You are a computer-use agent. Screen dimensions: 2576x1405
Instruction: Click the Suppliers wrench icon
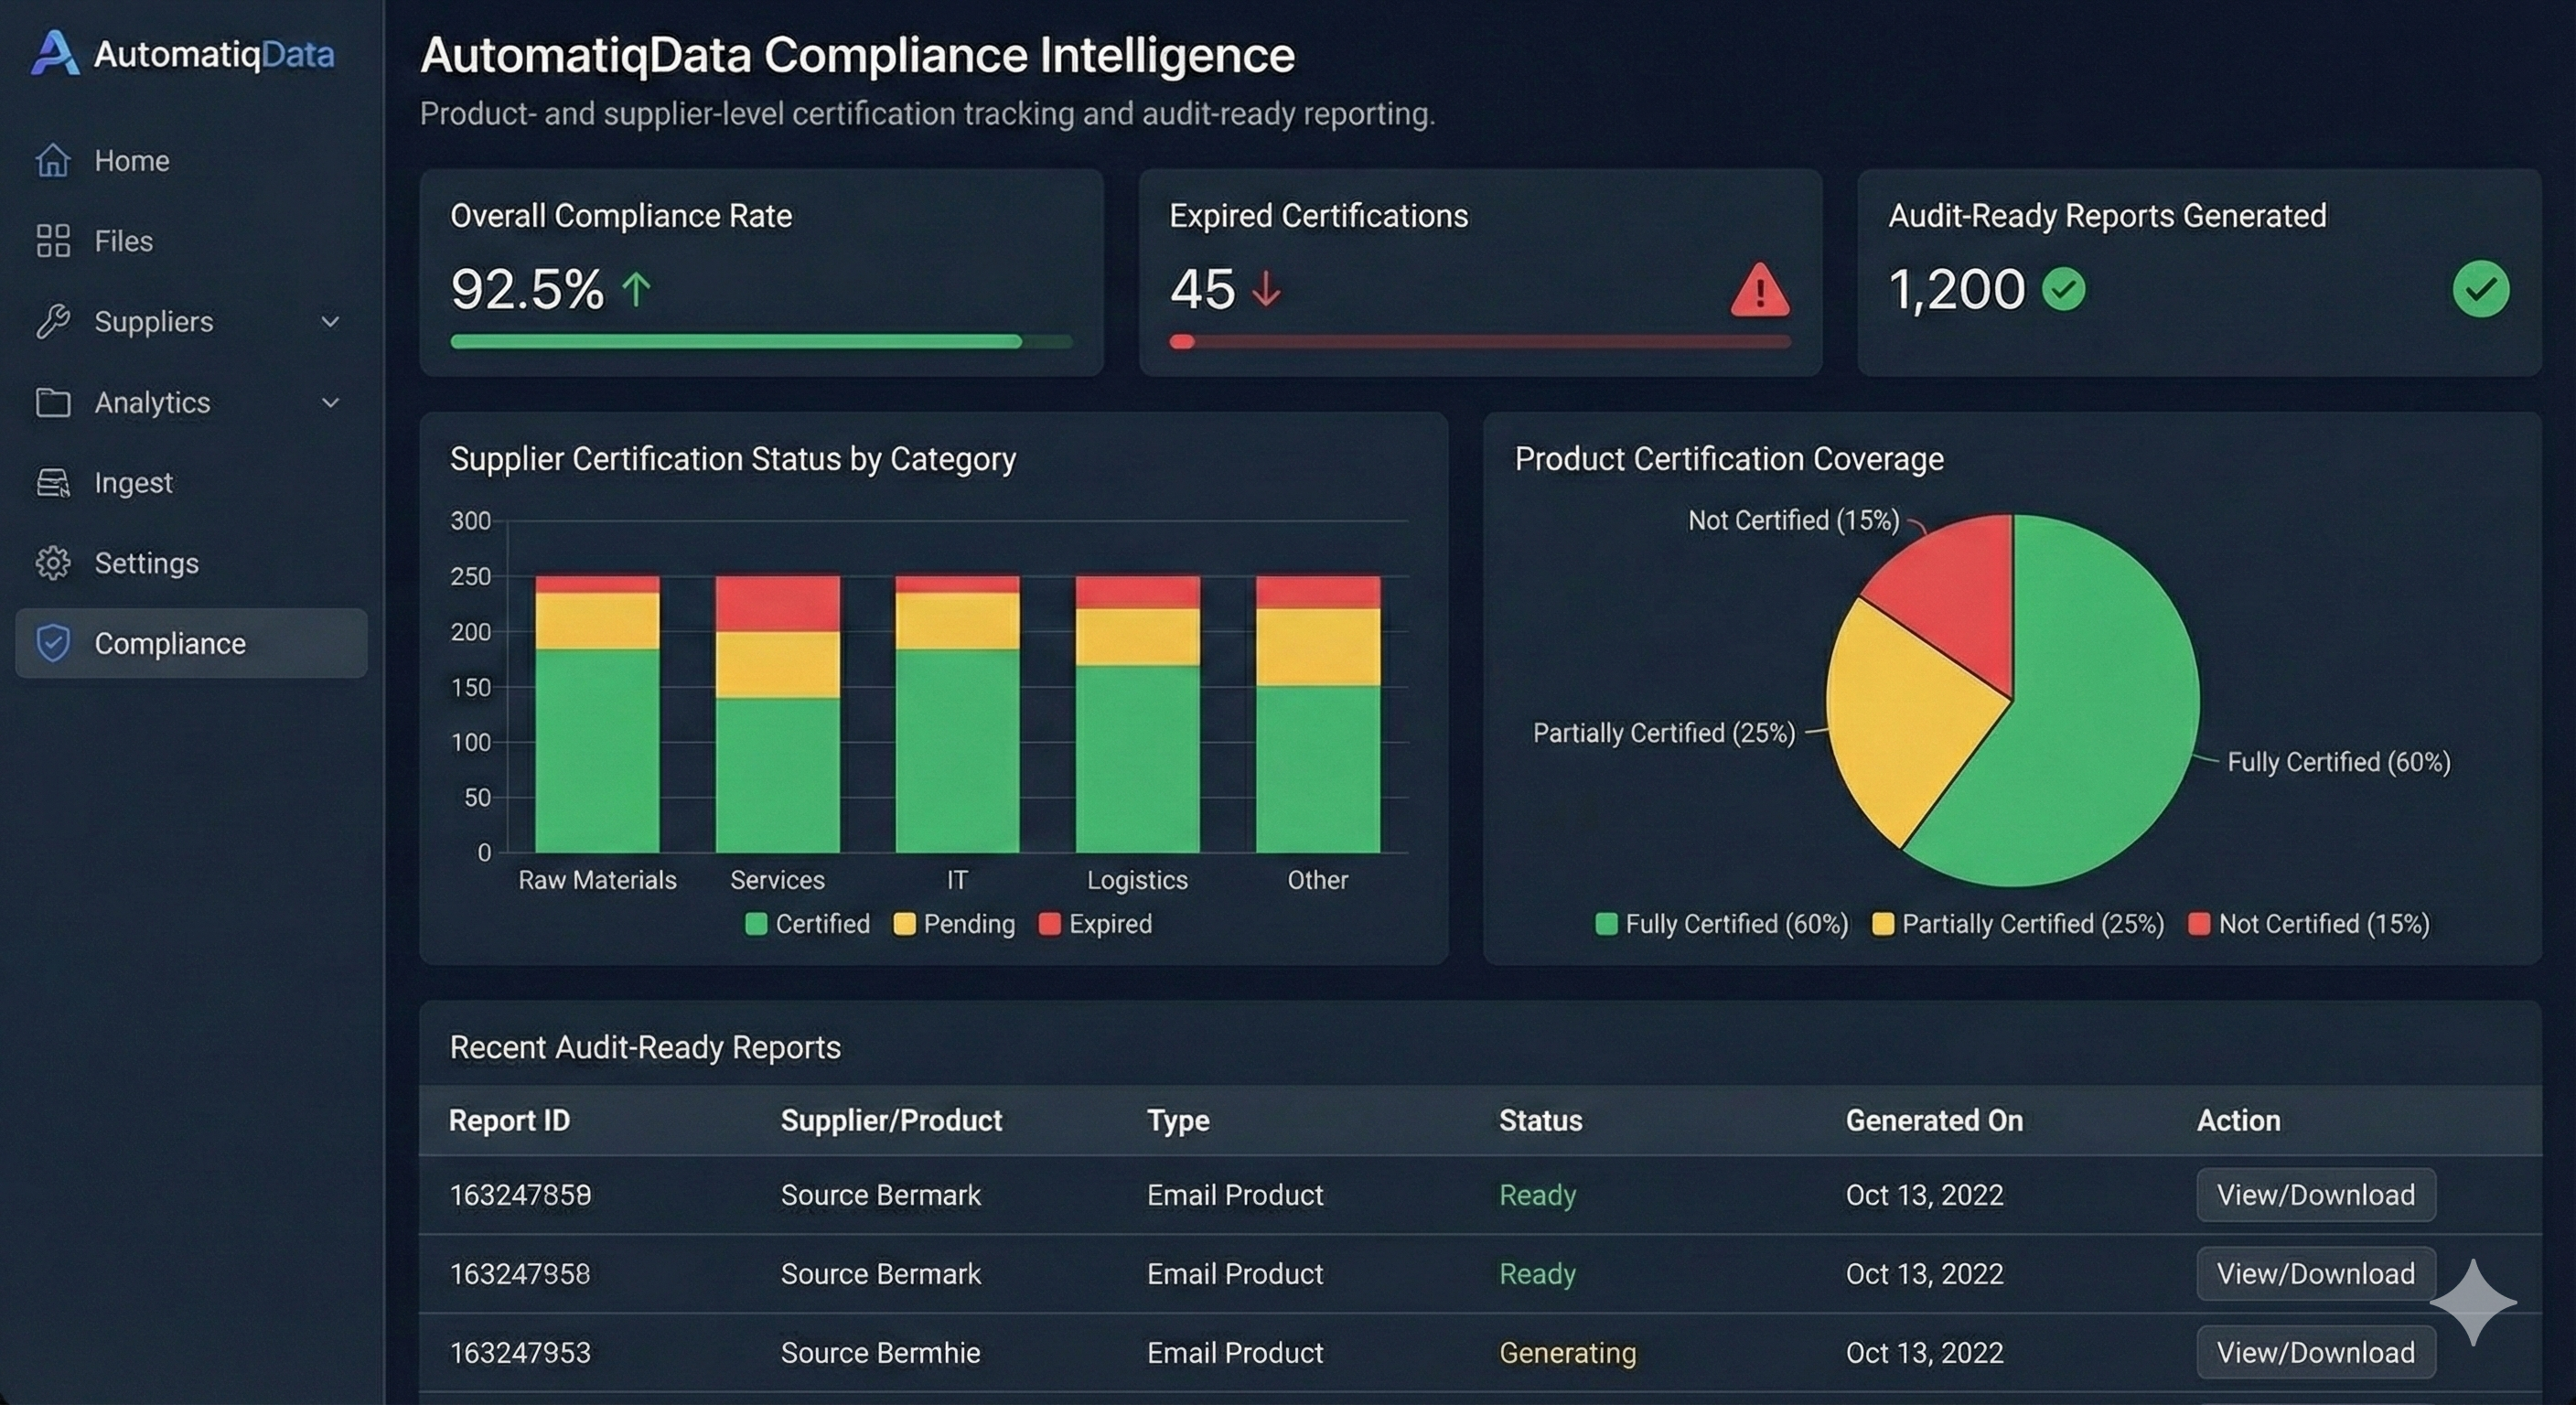(x=53, y=321)
